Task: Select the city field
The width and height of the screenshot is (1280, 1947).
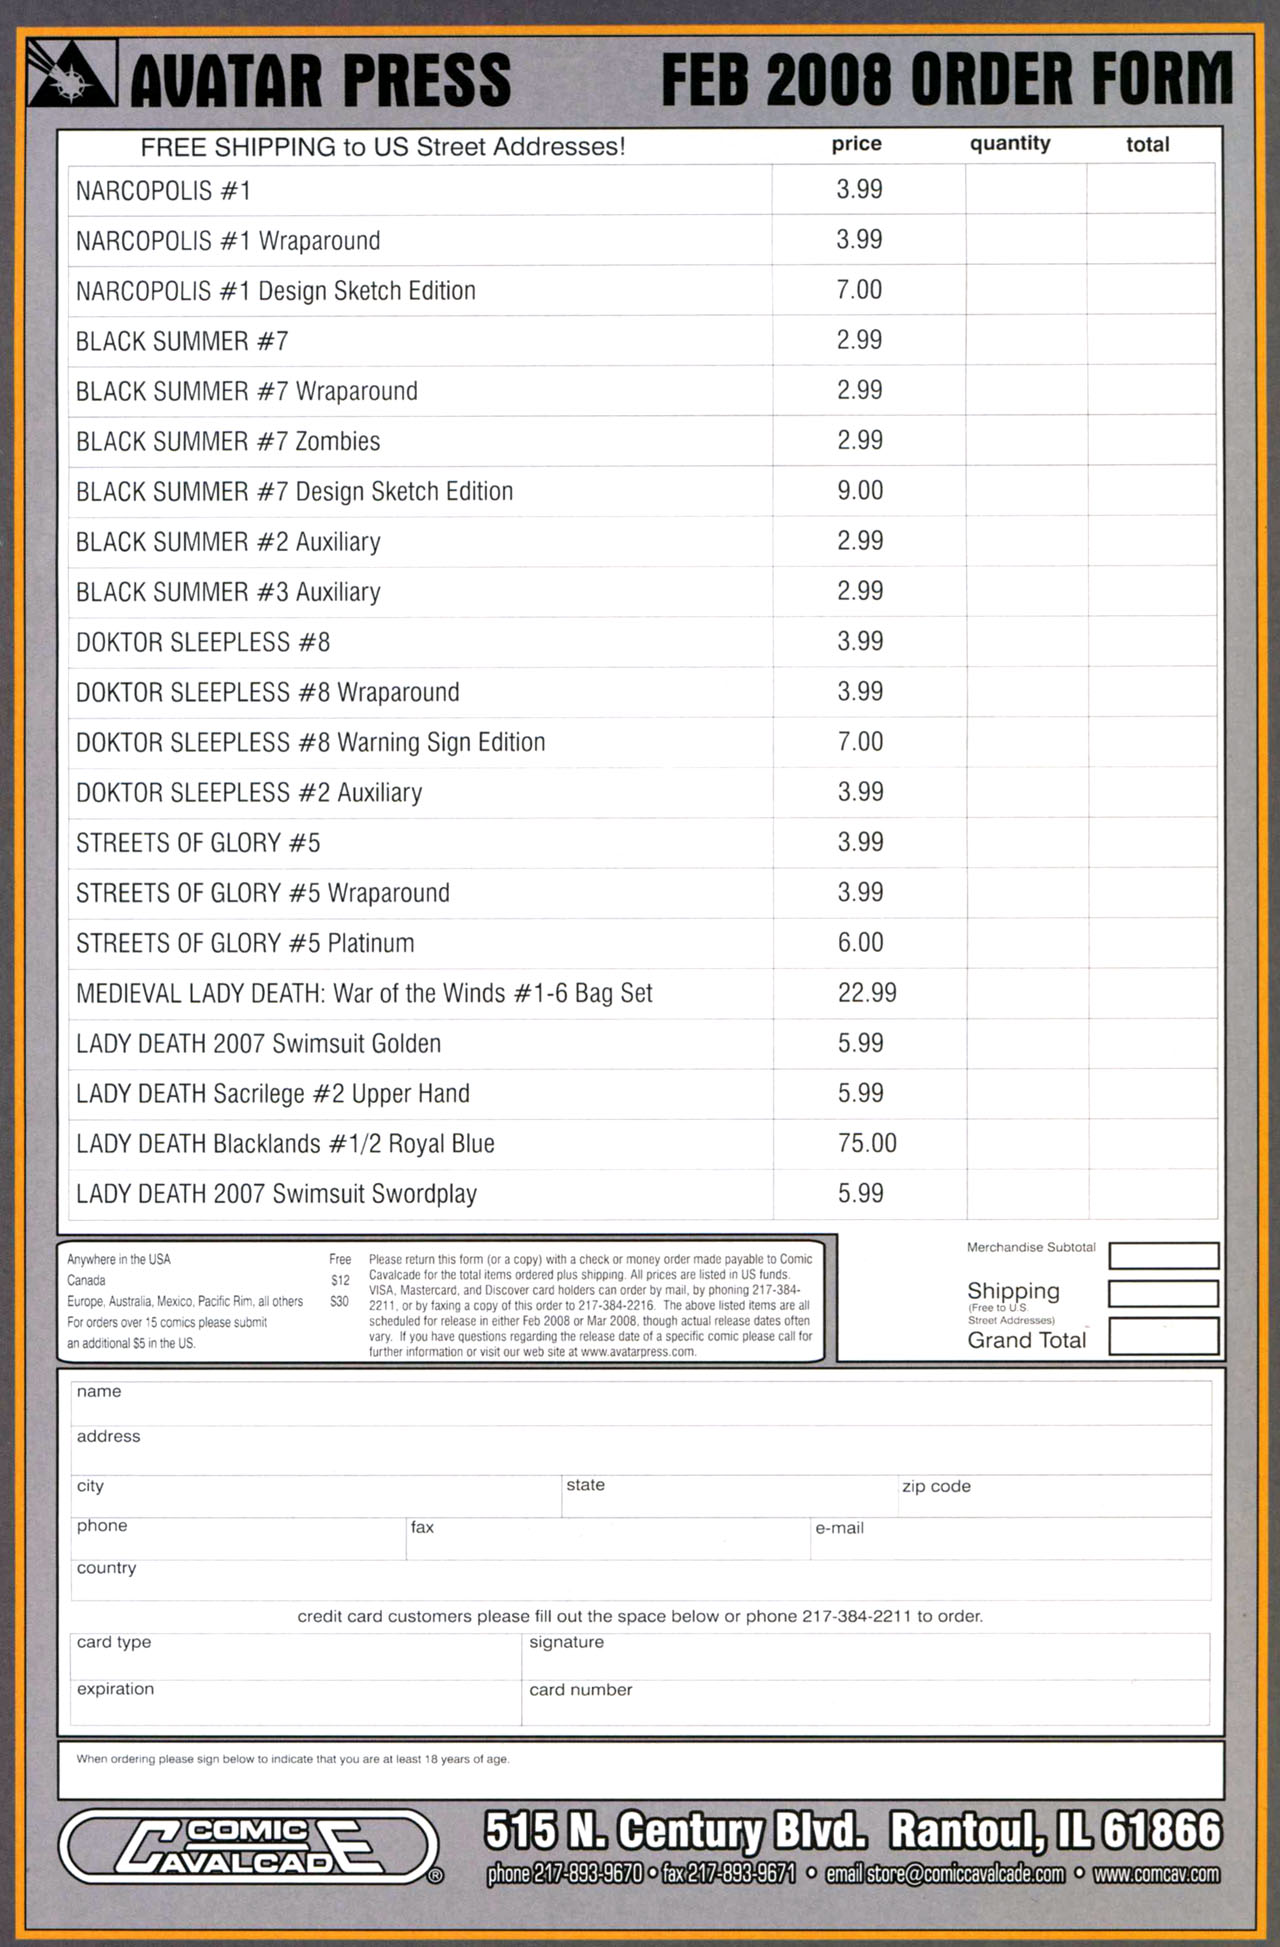Action: pos(315,1496)
